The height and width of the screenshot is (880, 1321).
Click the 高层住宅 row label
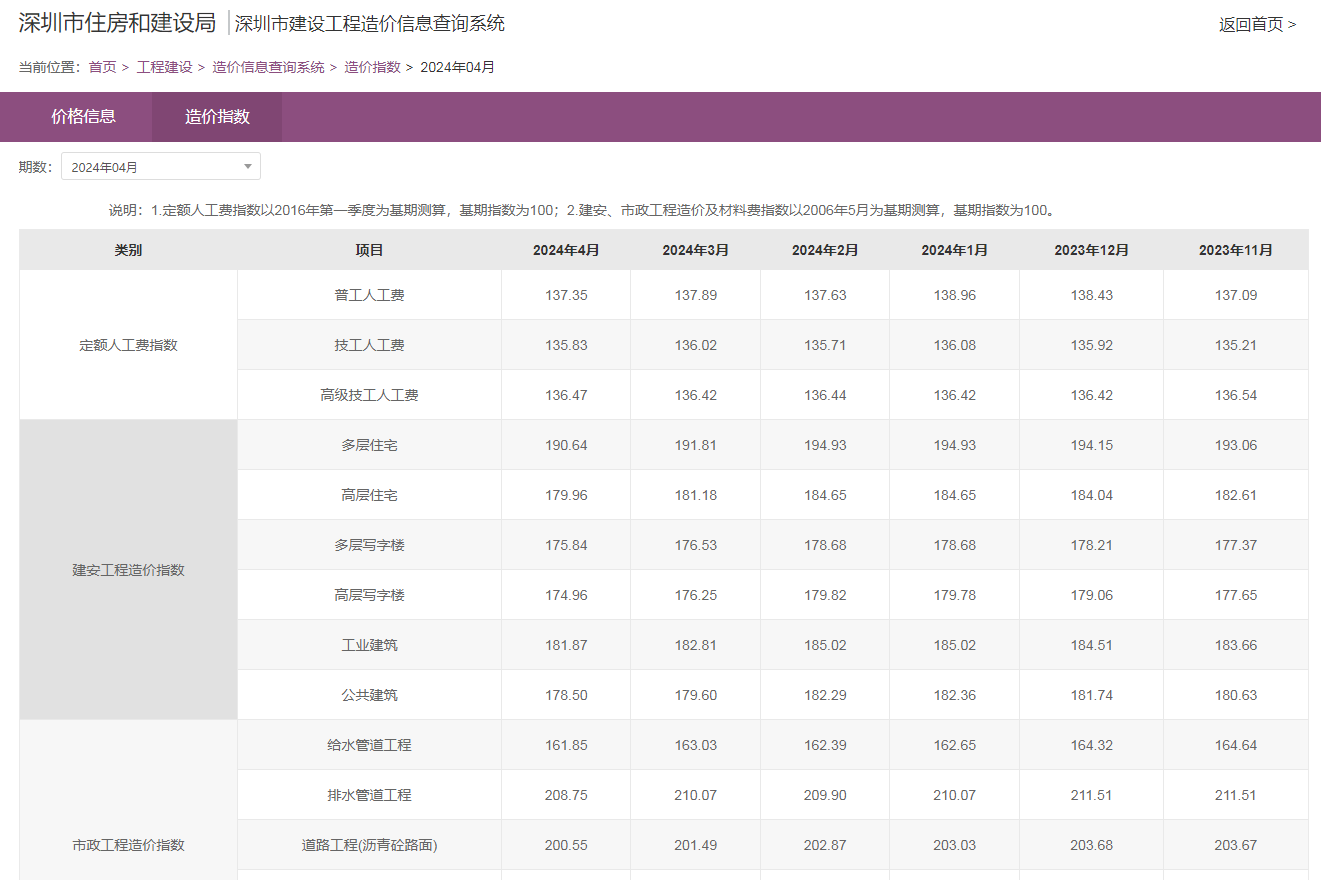point(369,495)
